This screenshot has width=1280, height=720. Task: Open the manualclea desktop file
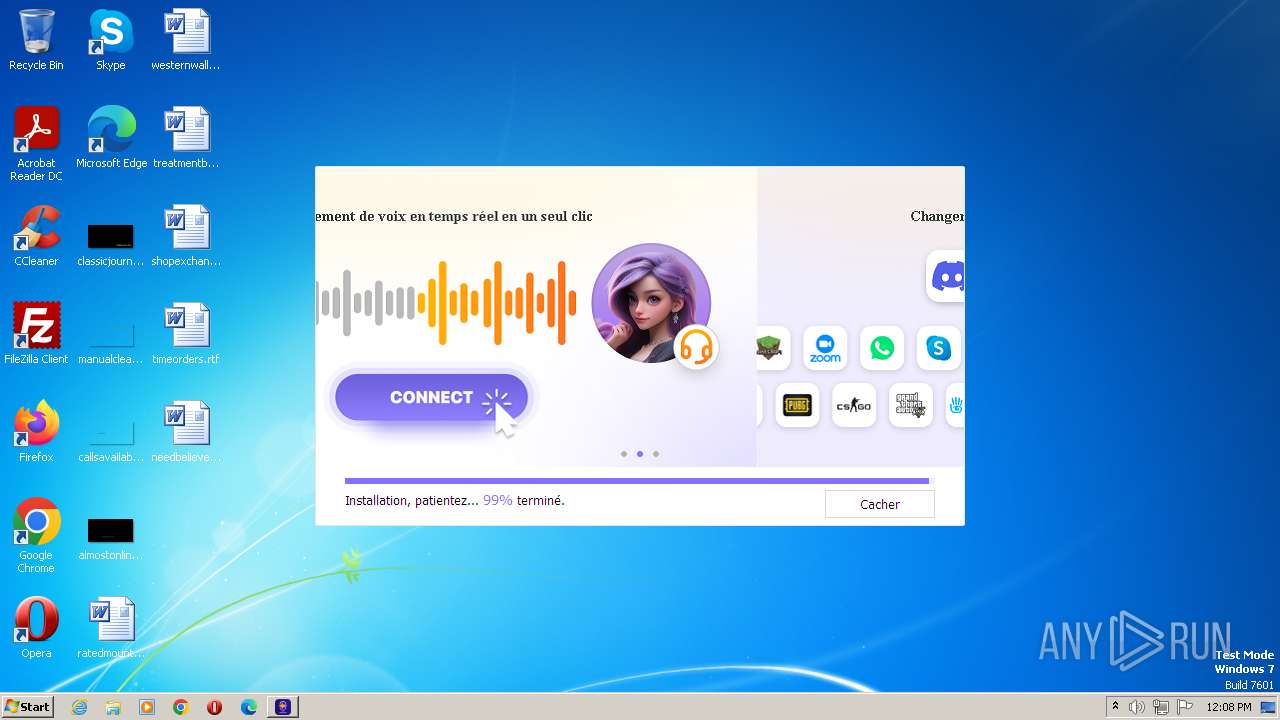click(110, 343)
